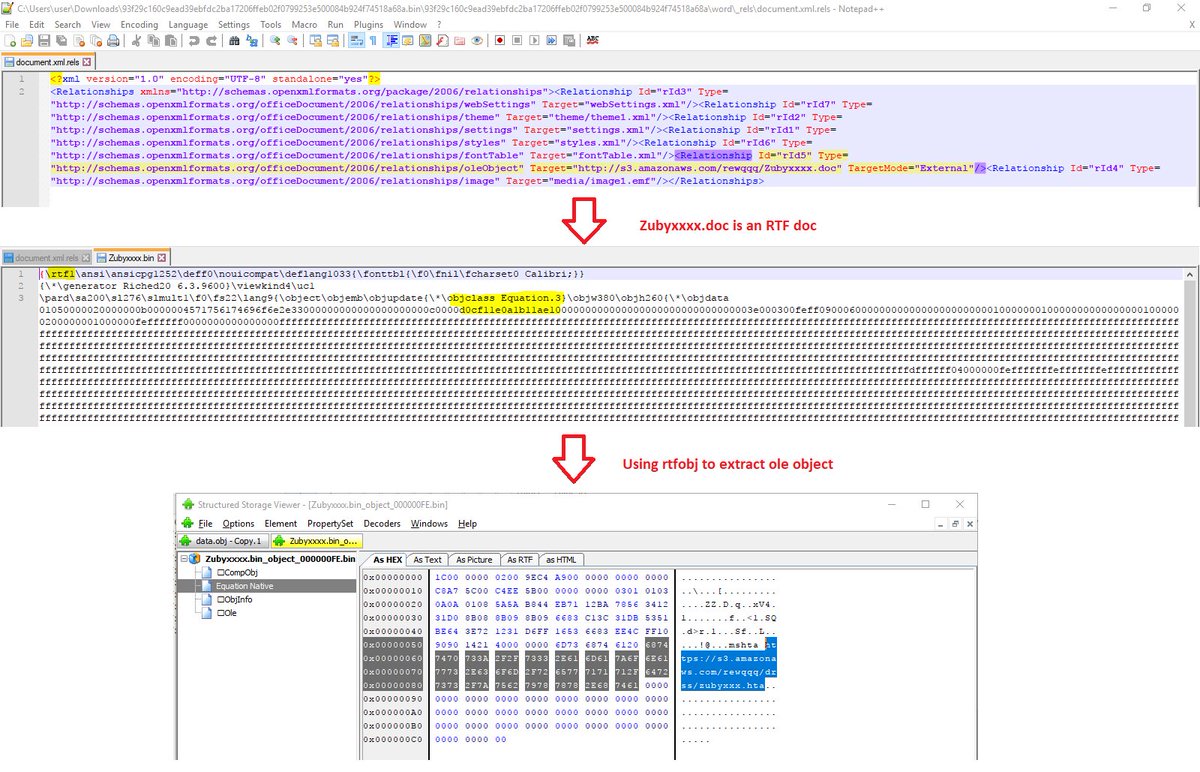The height and width of the screenshot is (772, 1200).
Task: Toggle file monitoring eye icon
Action: coord(476,40)
